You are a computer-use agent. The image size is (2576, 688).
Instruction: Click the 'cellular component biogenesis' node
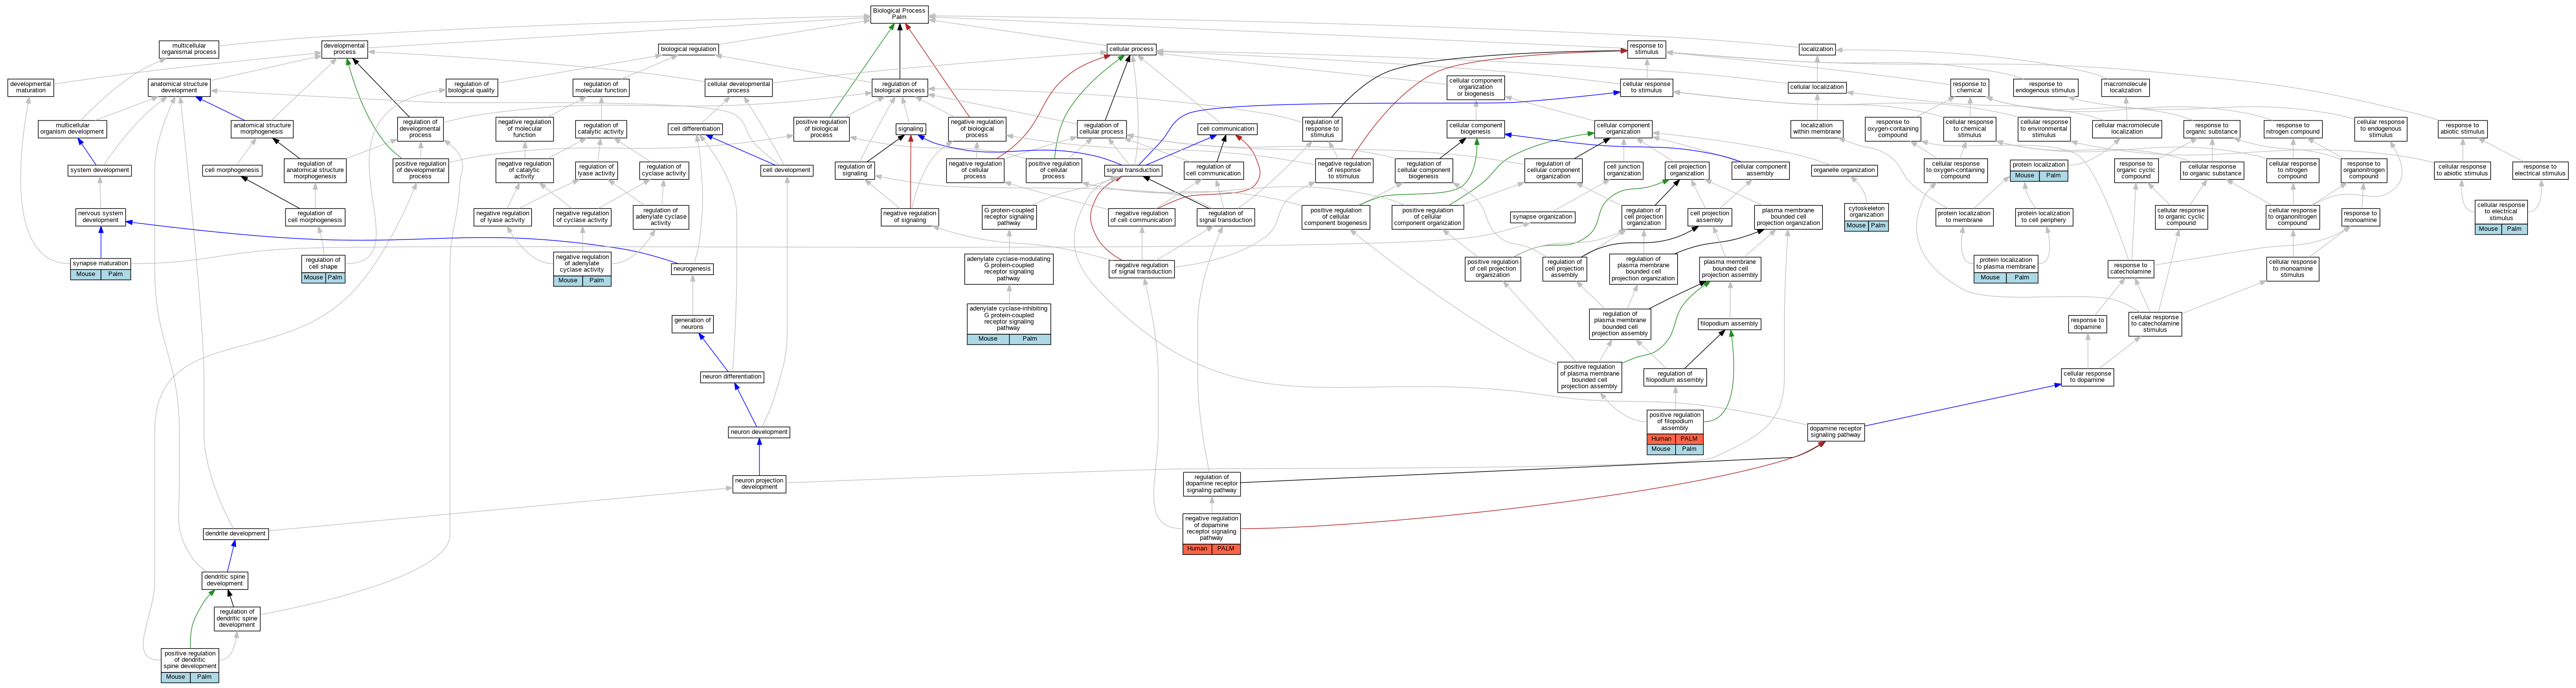pyautogui.click(x=1475, y=129)
